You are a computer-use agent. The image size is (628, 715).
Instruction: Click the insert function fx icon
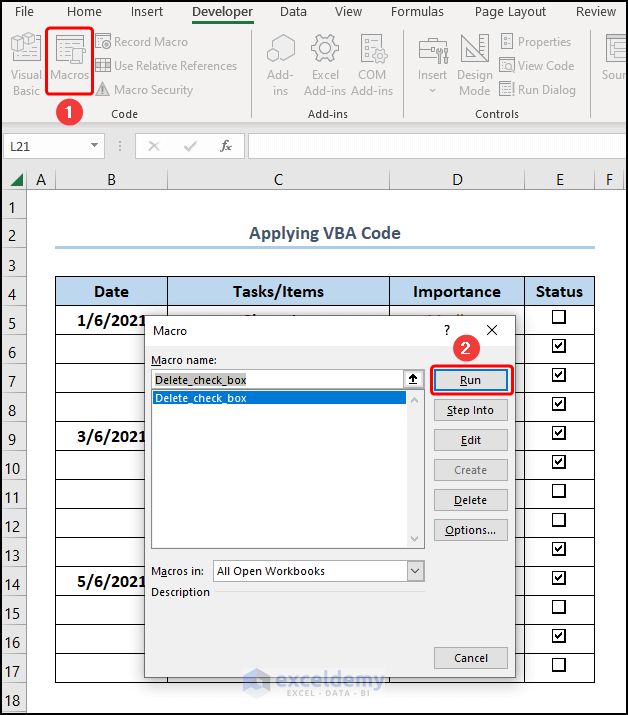(x=226, y=146)
